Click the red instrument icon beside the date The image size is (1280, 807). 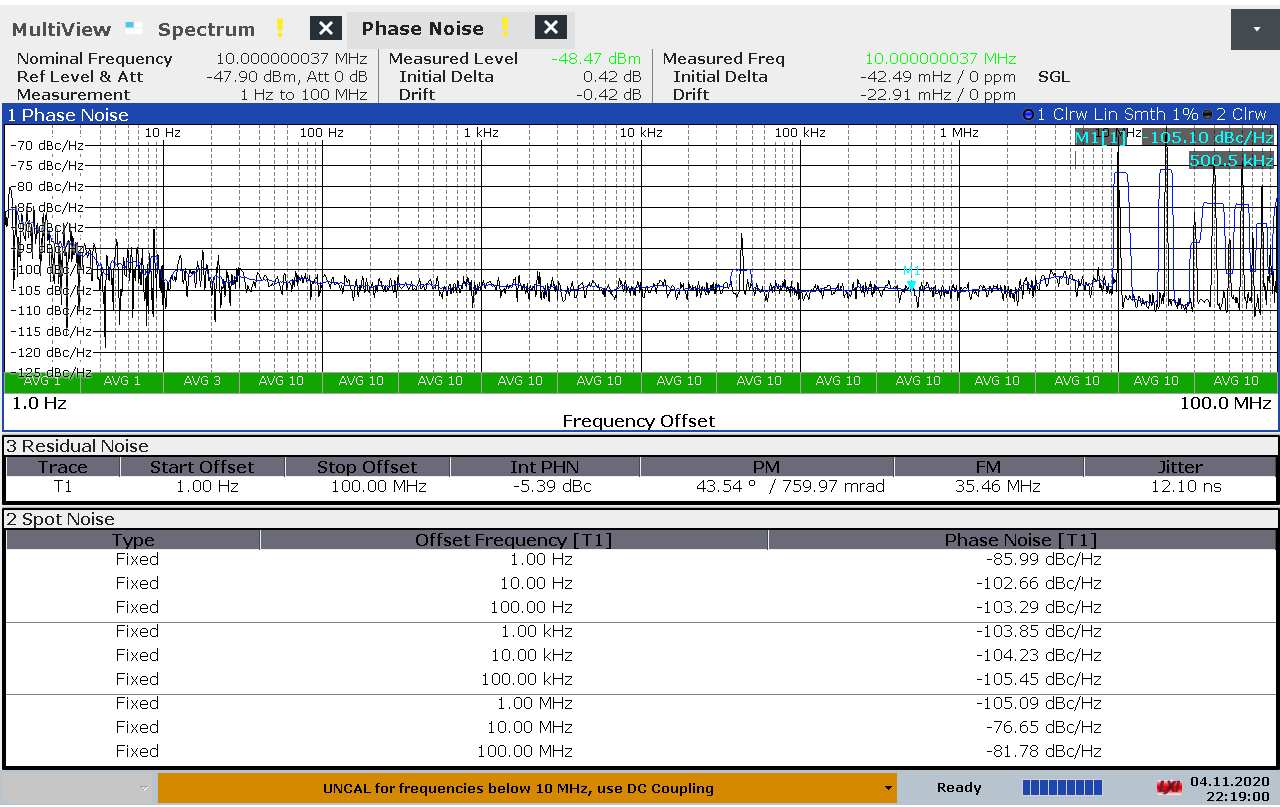click(x=1167, y=787)
